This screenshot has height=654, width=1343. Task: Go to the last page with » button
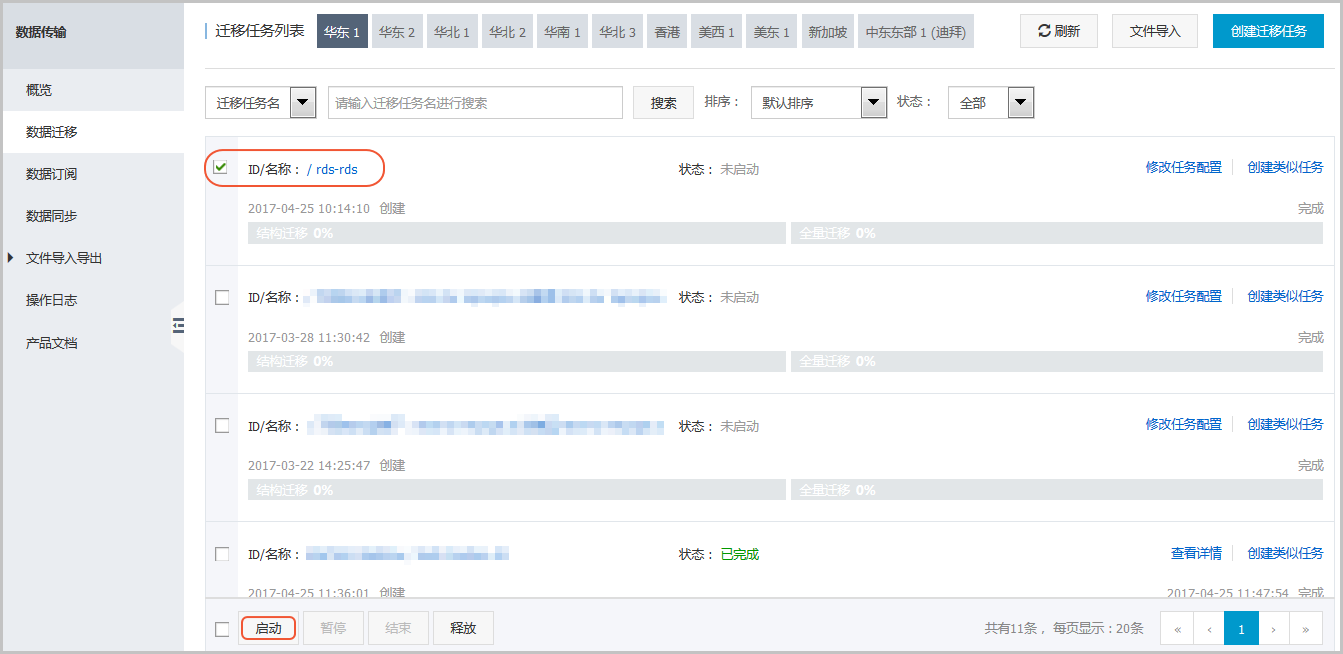(1307, 628)
